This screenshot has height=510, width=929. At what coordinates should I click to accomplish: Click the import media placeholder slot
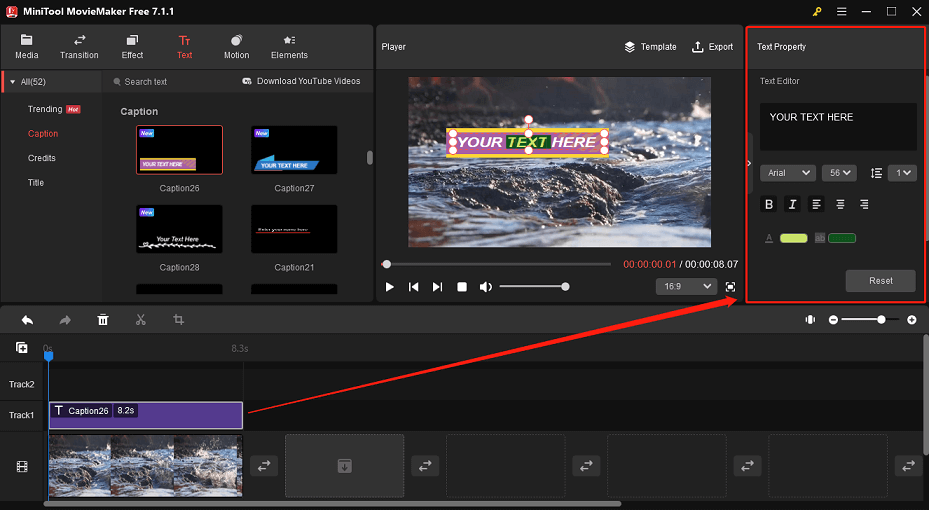(x=344, y=466)
